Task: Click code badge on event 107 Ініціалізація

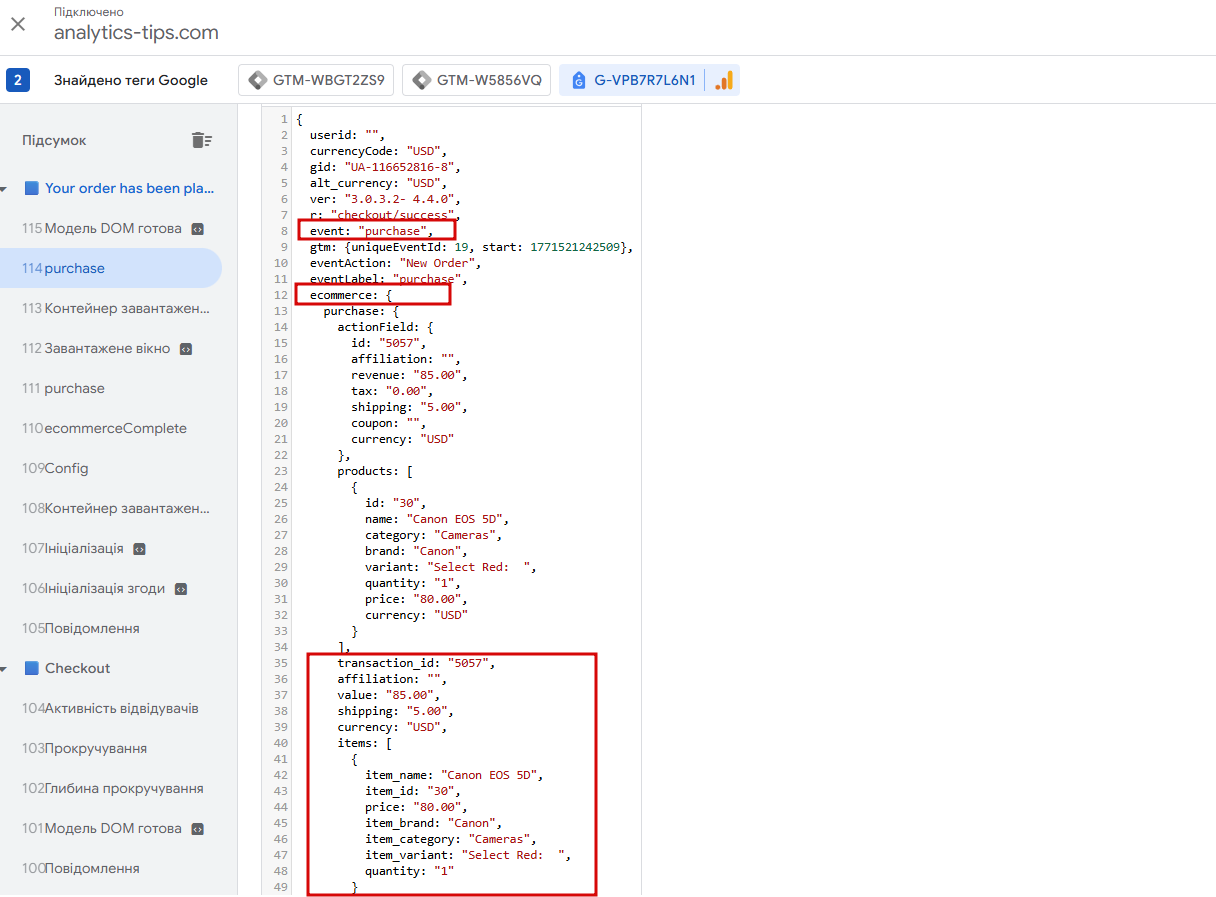Action: (x=139, y=549)
